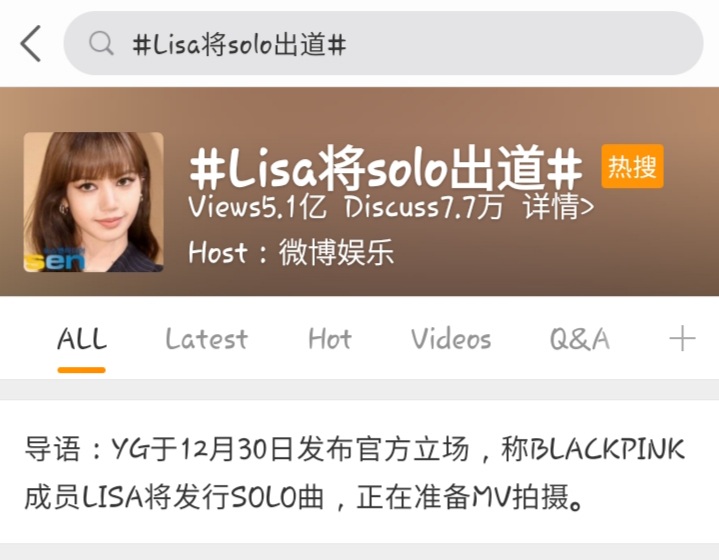719x560 pixels.
Task: Tap the plus icon beside Q&A tab
Action: click(682, 338)
